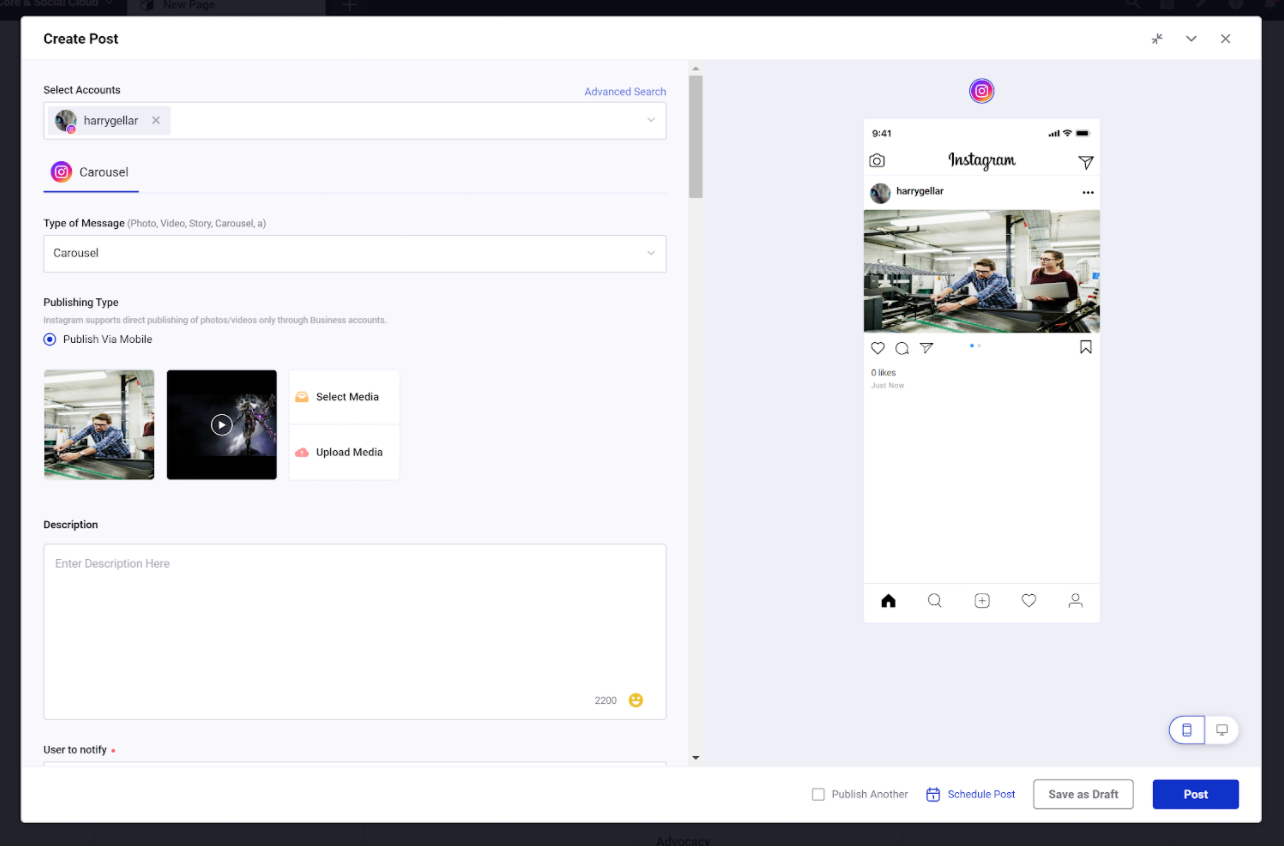Focus the Description text area
Viewport: 1284px width, 850px height.
[355, 632]
